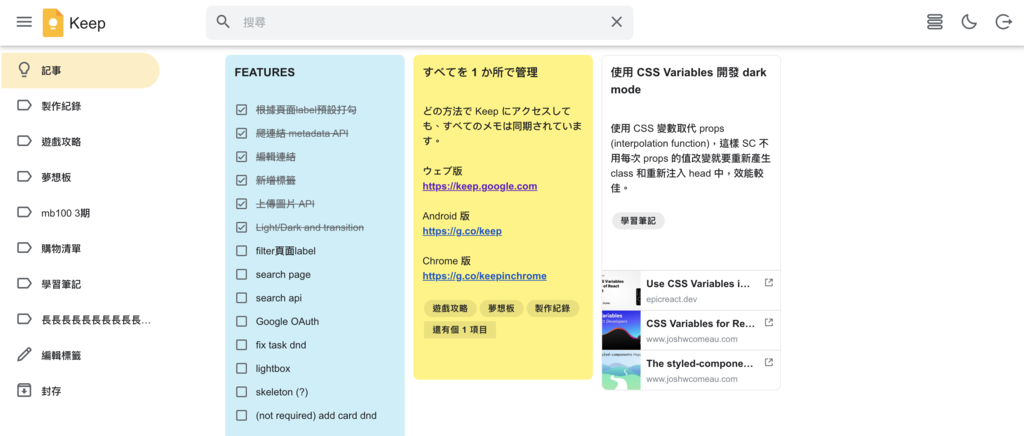This screenshot has width=1024, height=436.
Task: Check the filter頁面label task
Action: [x=242, y=251]
